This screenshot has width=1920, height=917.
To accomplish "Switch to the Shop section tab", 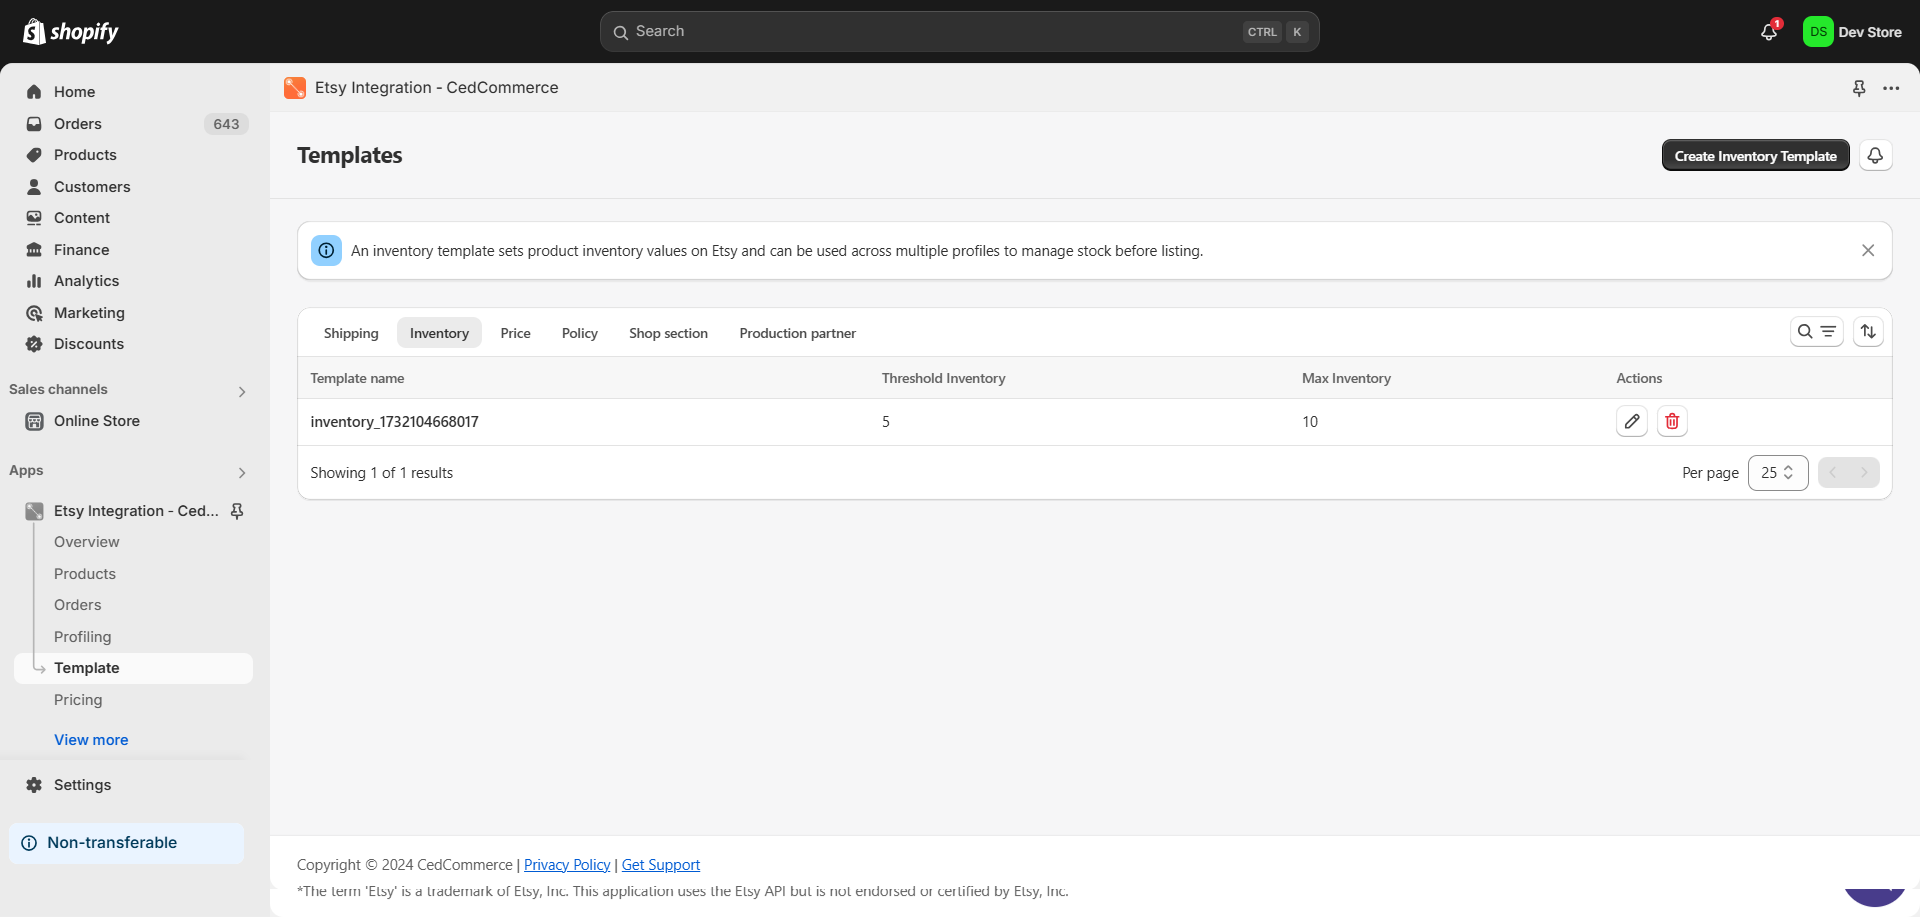I will 668,333.
